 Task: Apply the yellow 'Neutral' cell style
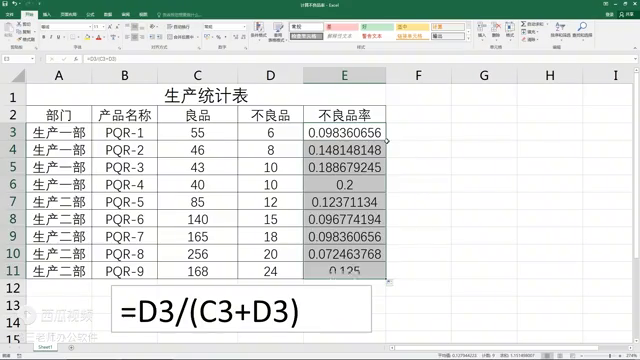pyautogui.click(x=412, y=27)
